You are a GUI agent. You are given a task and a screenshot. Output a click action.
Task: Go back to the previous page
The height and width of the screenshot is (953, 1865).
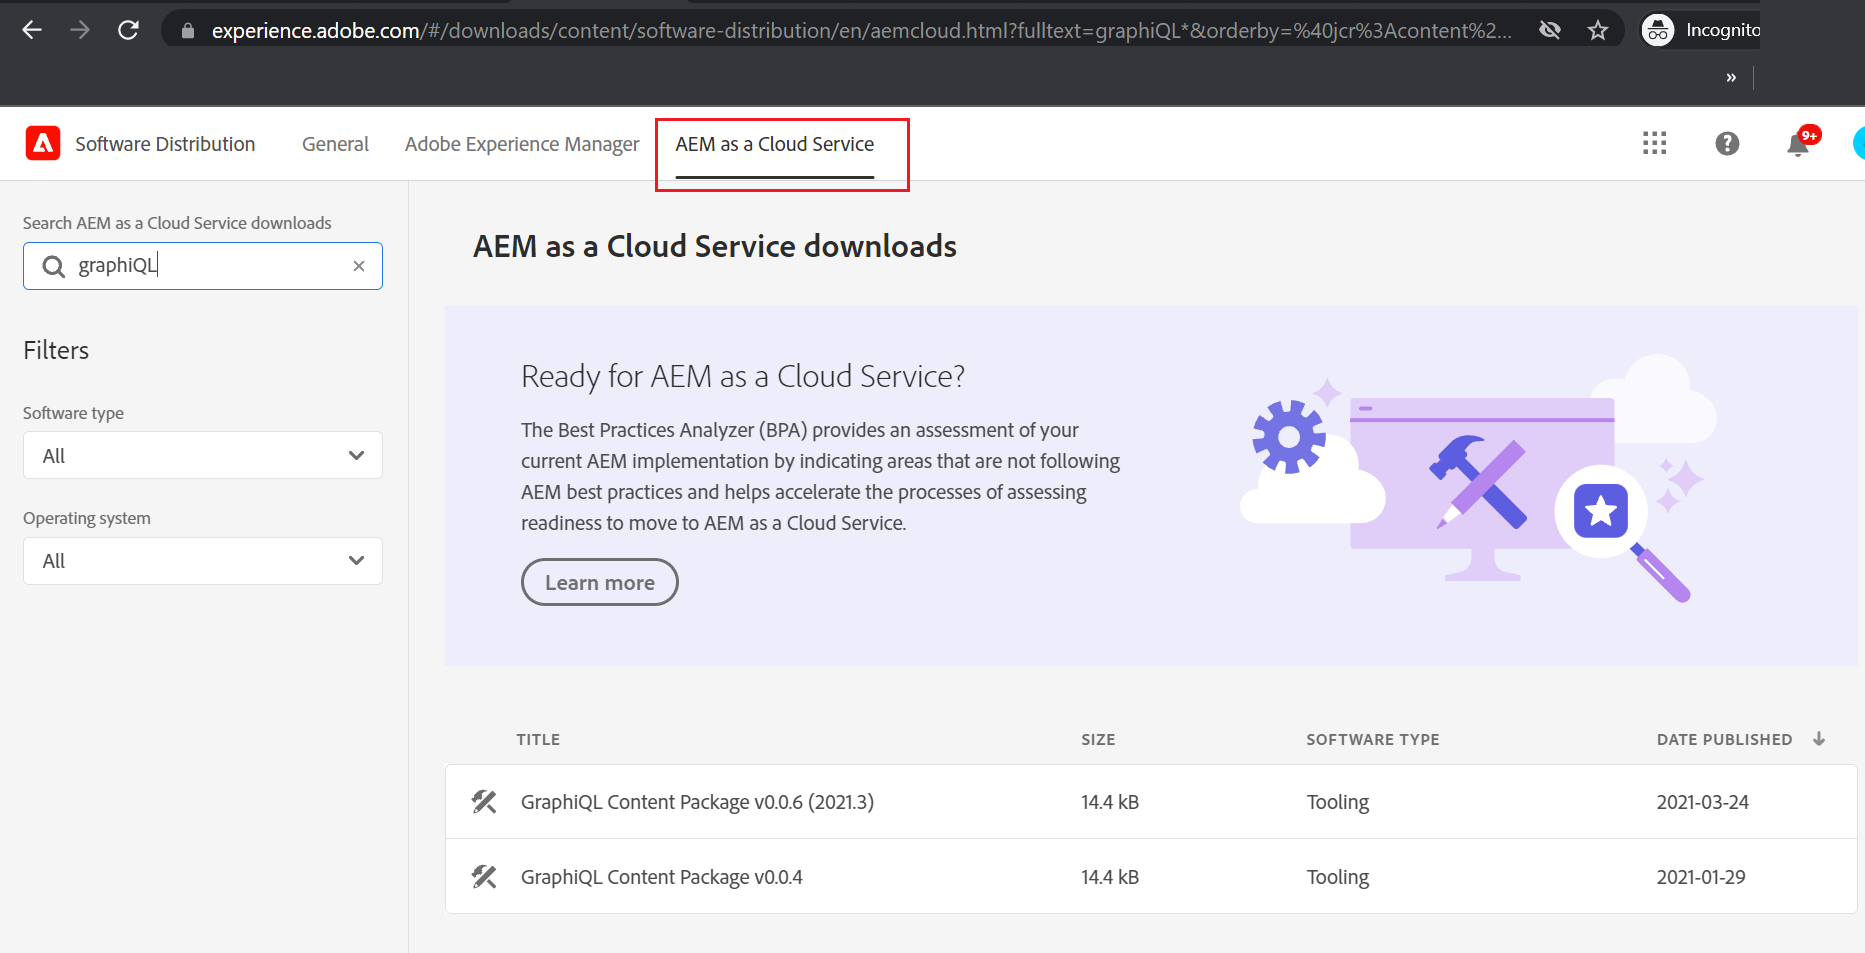click(x=32, y=30)
